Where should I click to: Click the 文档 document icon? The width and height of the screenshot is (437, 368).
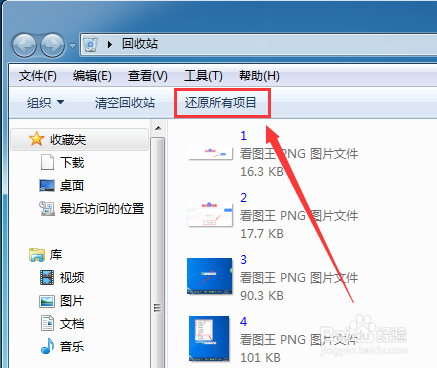47,323
